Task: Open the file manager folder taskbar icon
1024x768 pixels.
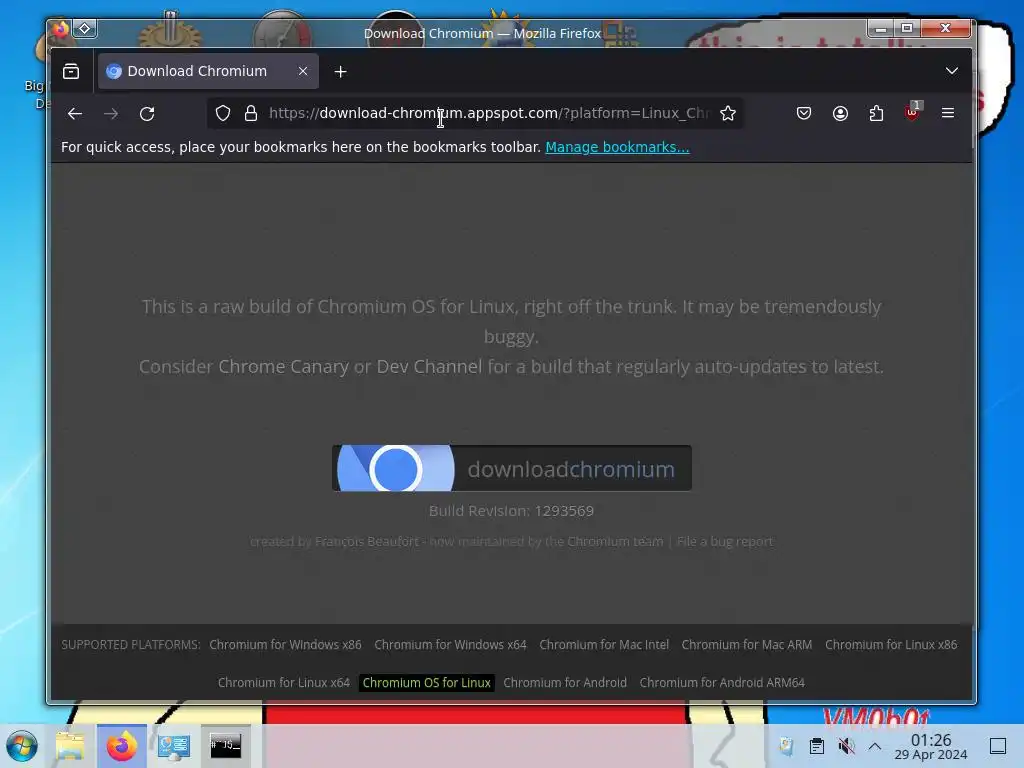Action: point(70,746)
